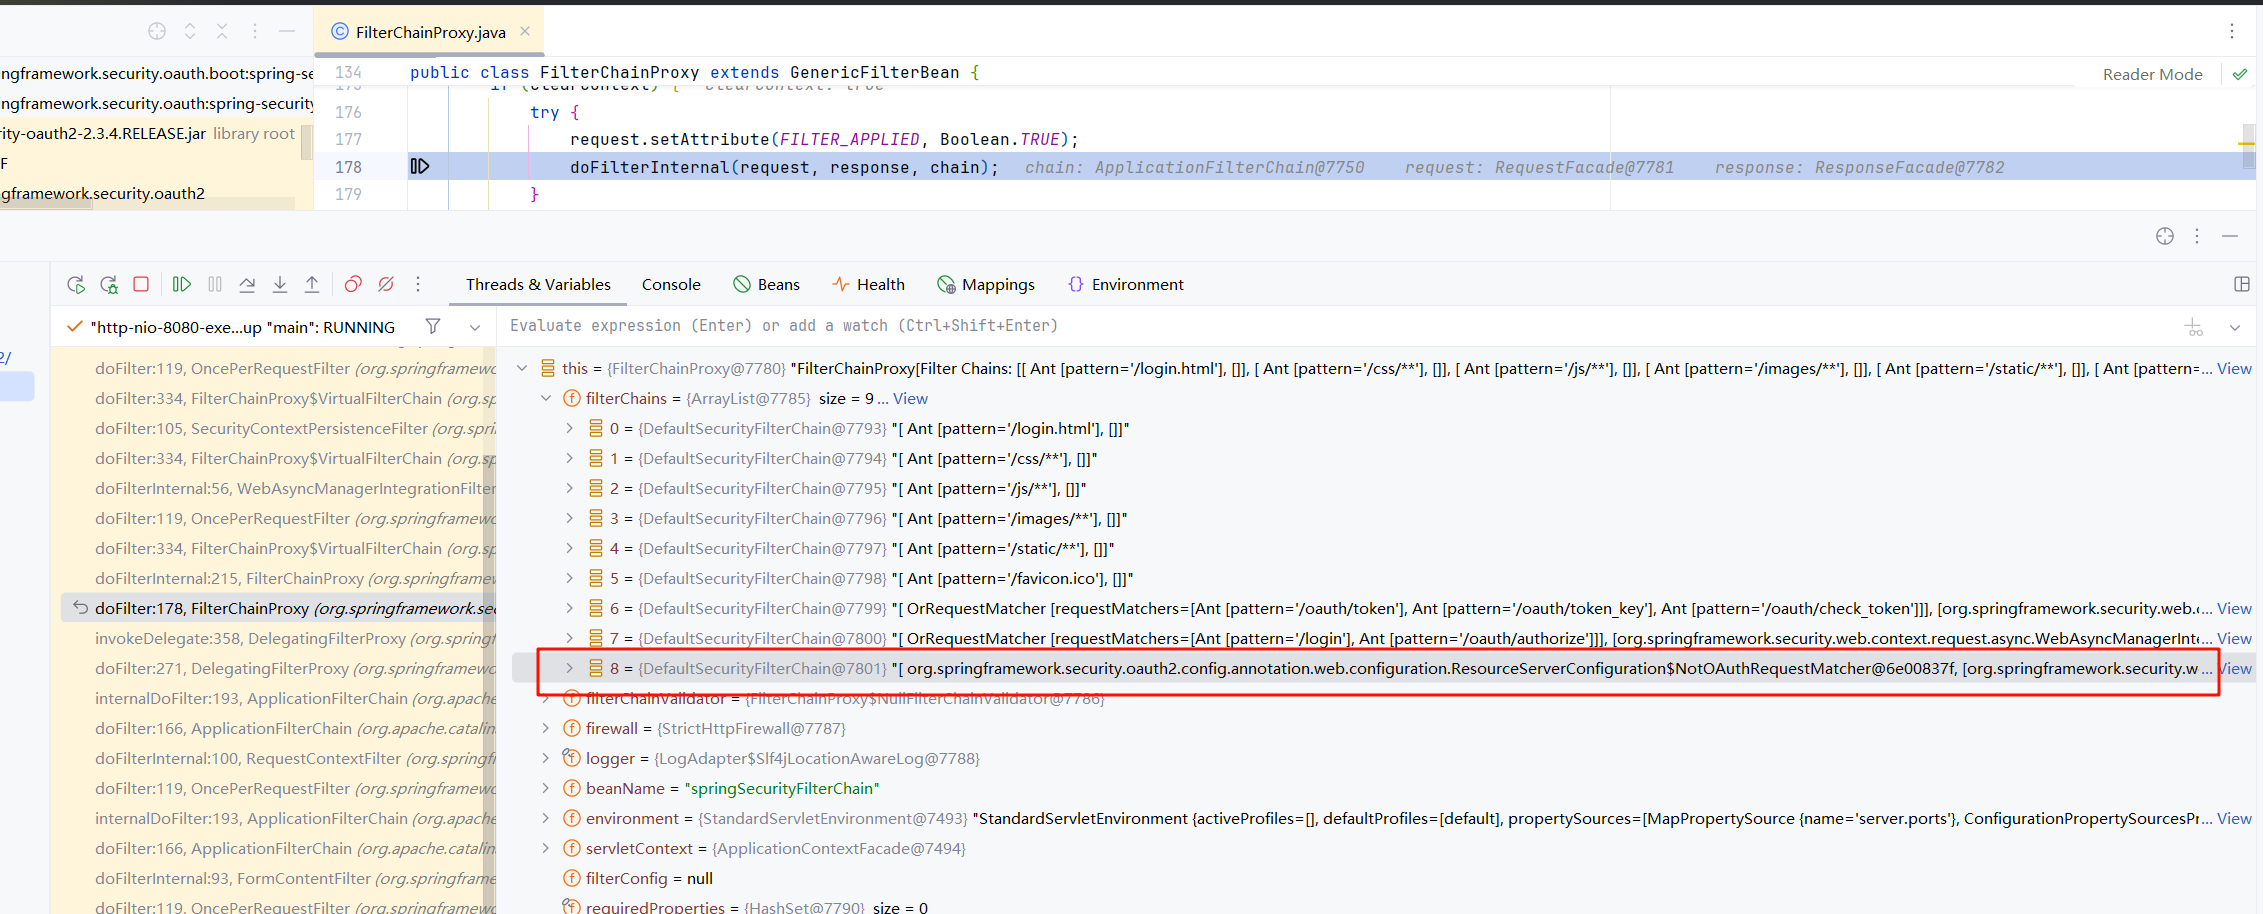View all breakpoints

(x=353, y=284)
